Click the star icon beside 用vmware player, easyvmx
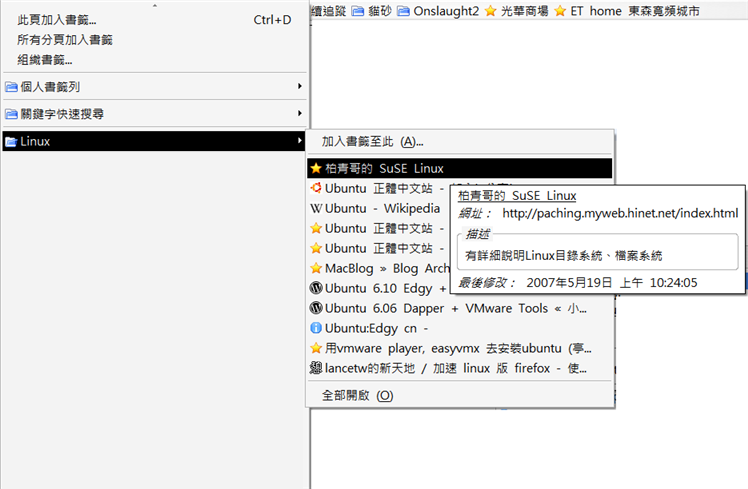748x489 pixels. click(316, 348)
